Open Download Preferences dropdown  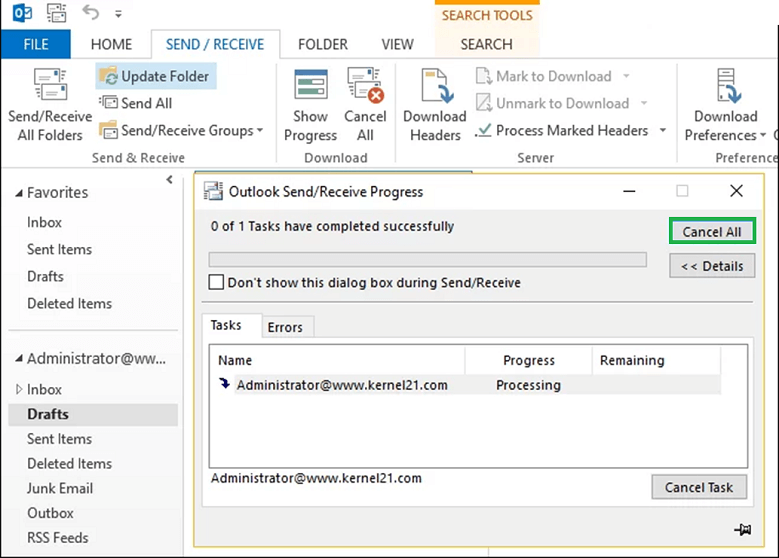725,104
